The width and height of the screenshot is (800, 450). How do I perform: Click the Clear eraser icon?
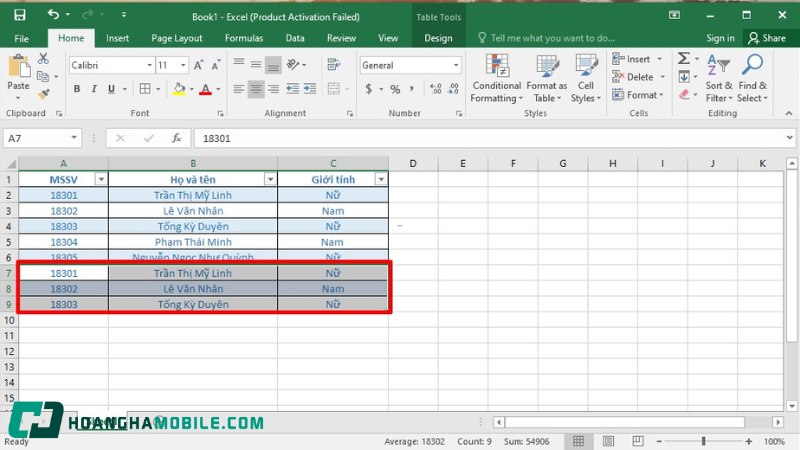[684, 94]
